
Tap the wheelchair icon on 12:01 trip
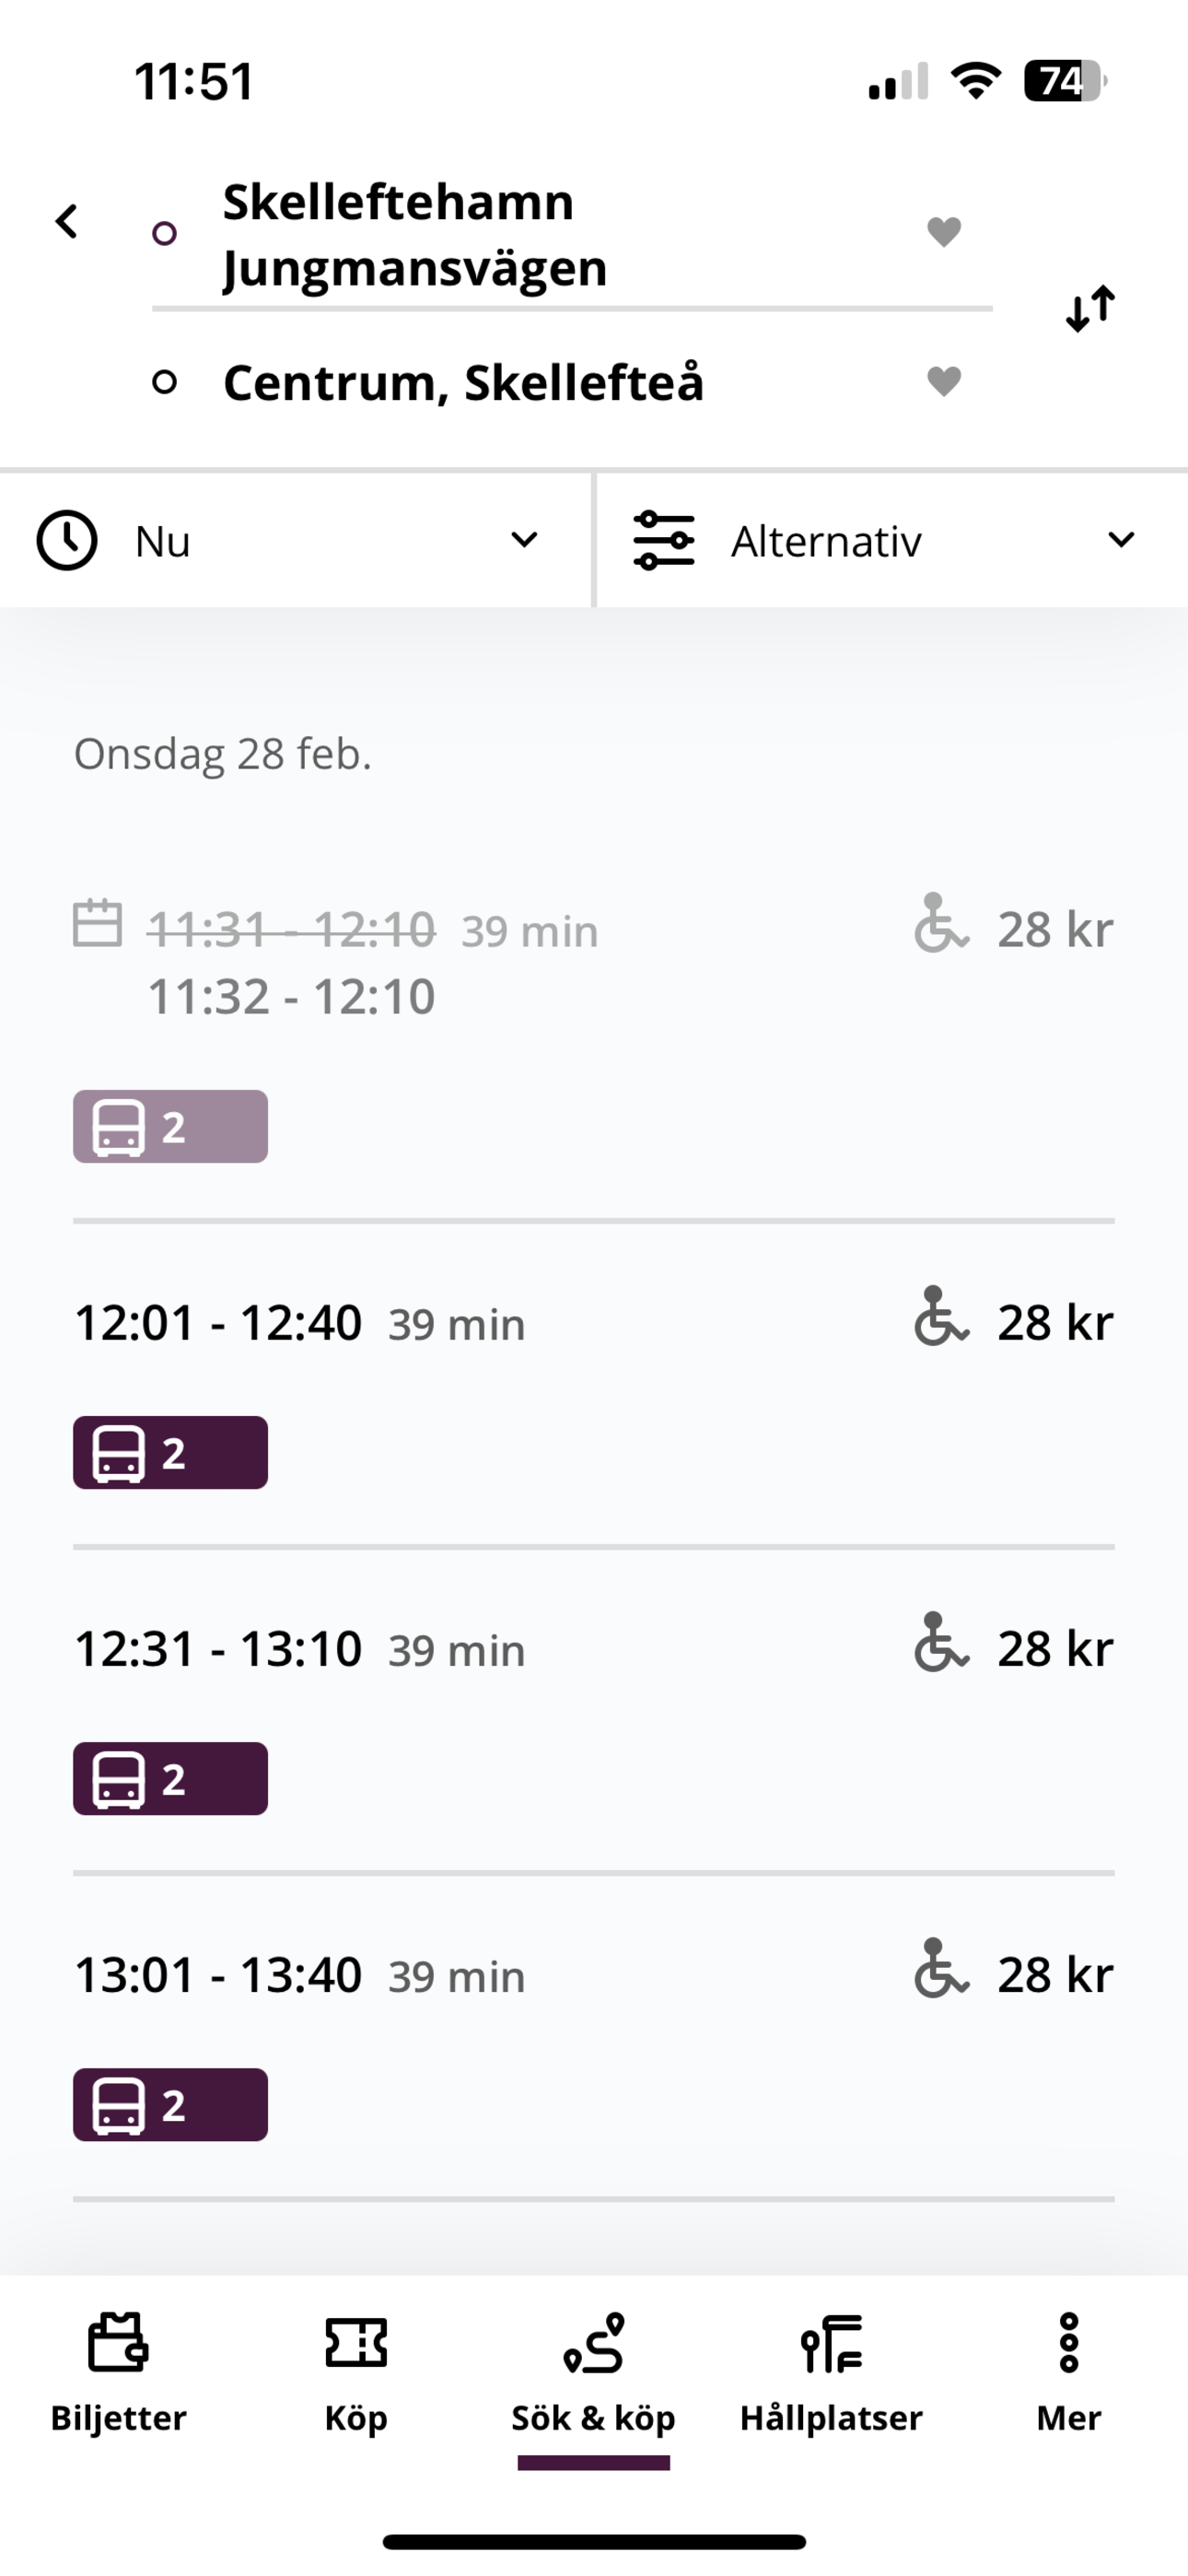(941, 1316)
